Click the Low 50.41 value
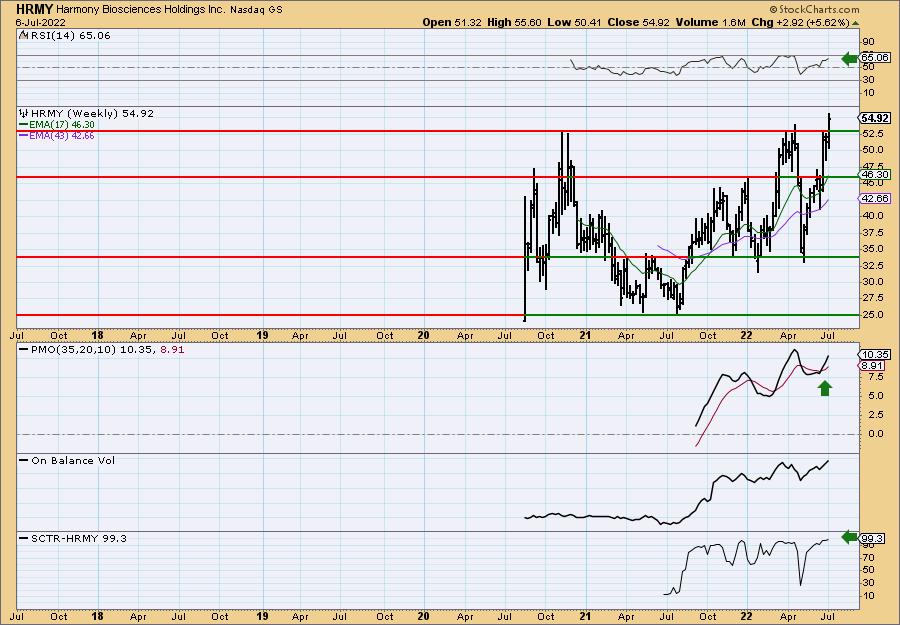 pyautogui.click(x=573, y=22)
